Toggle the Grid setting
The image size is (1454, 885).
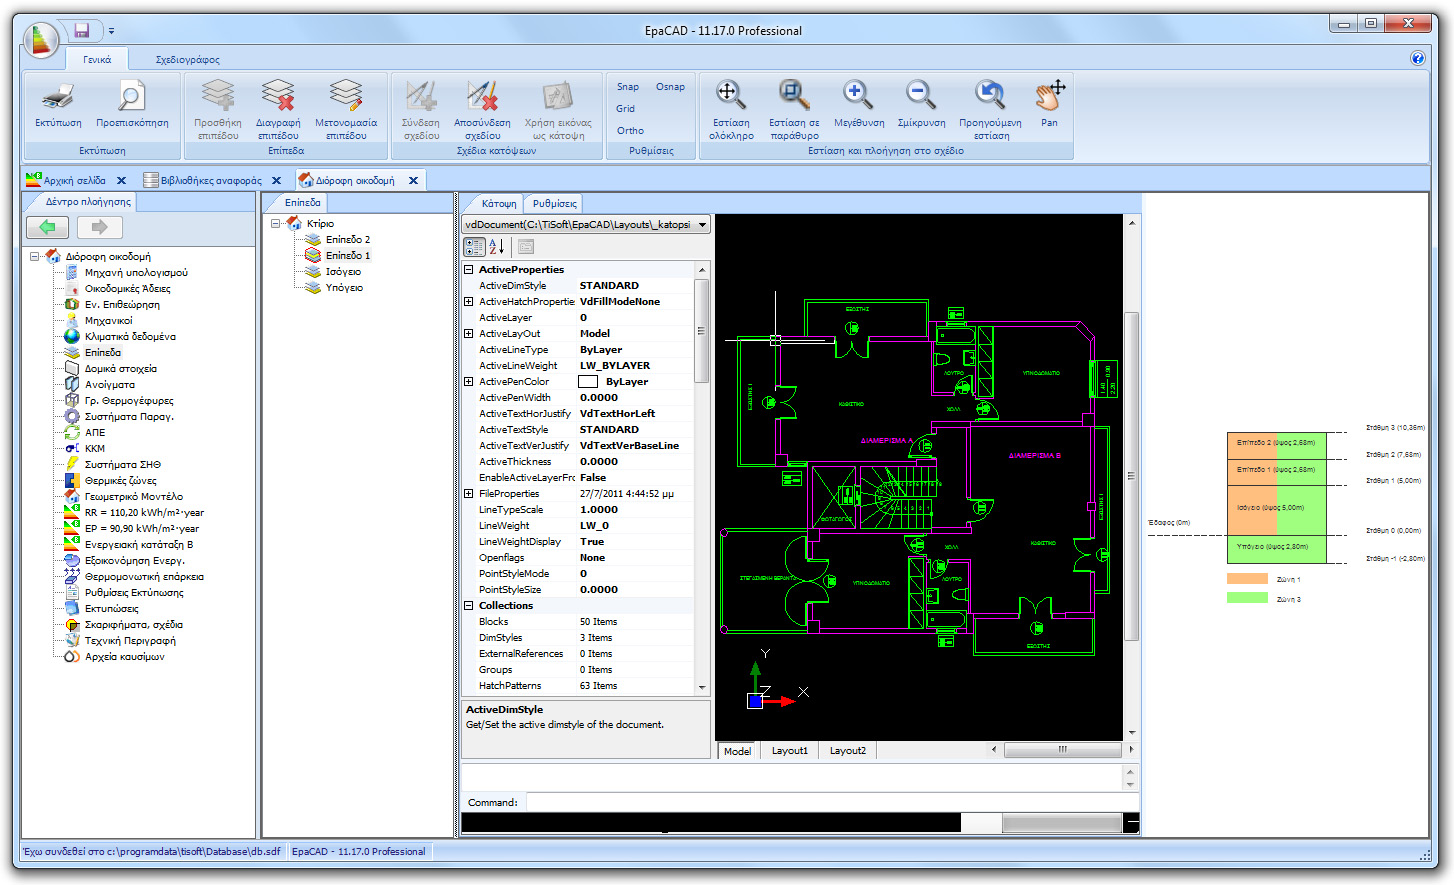click(626, 109)
